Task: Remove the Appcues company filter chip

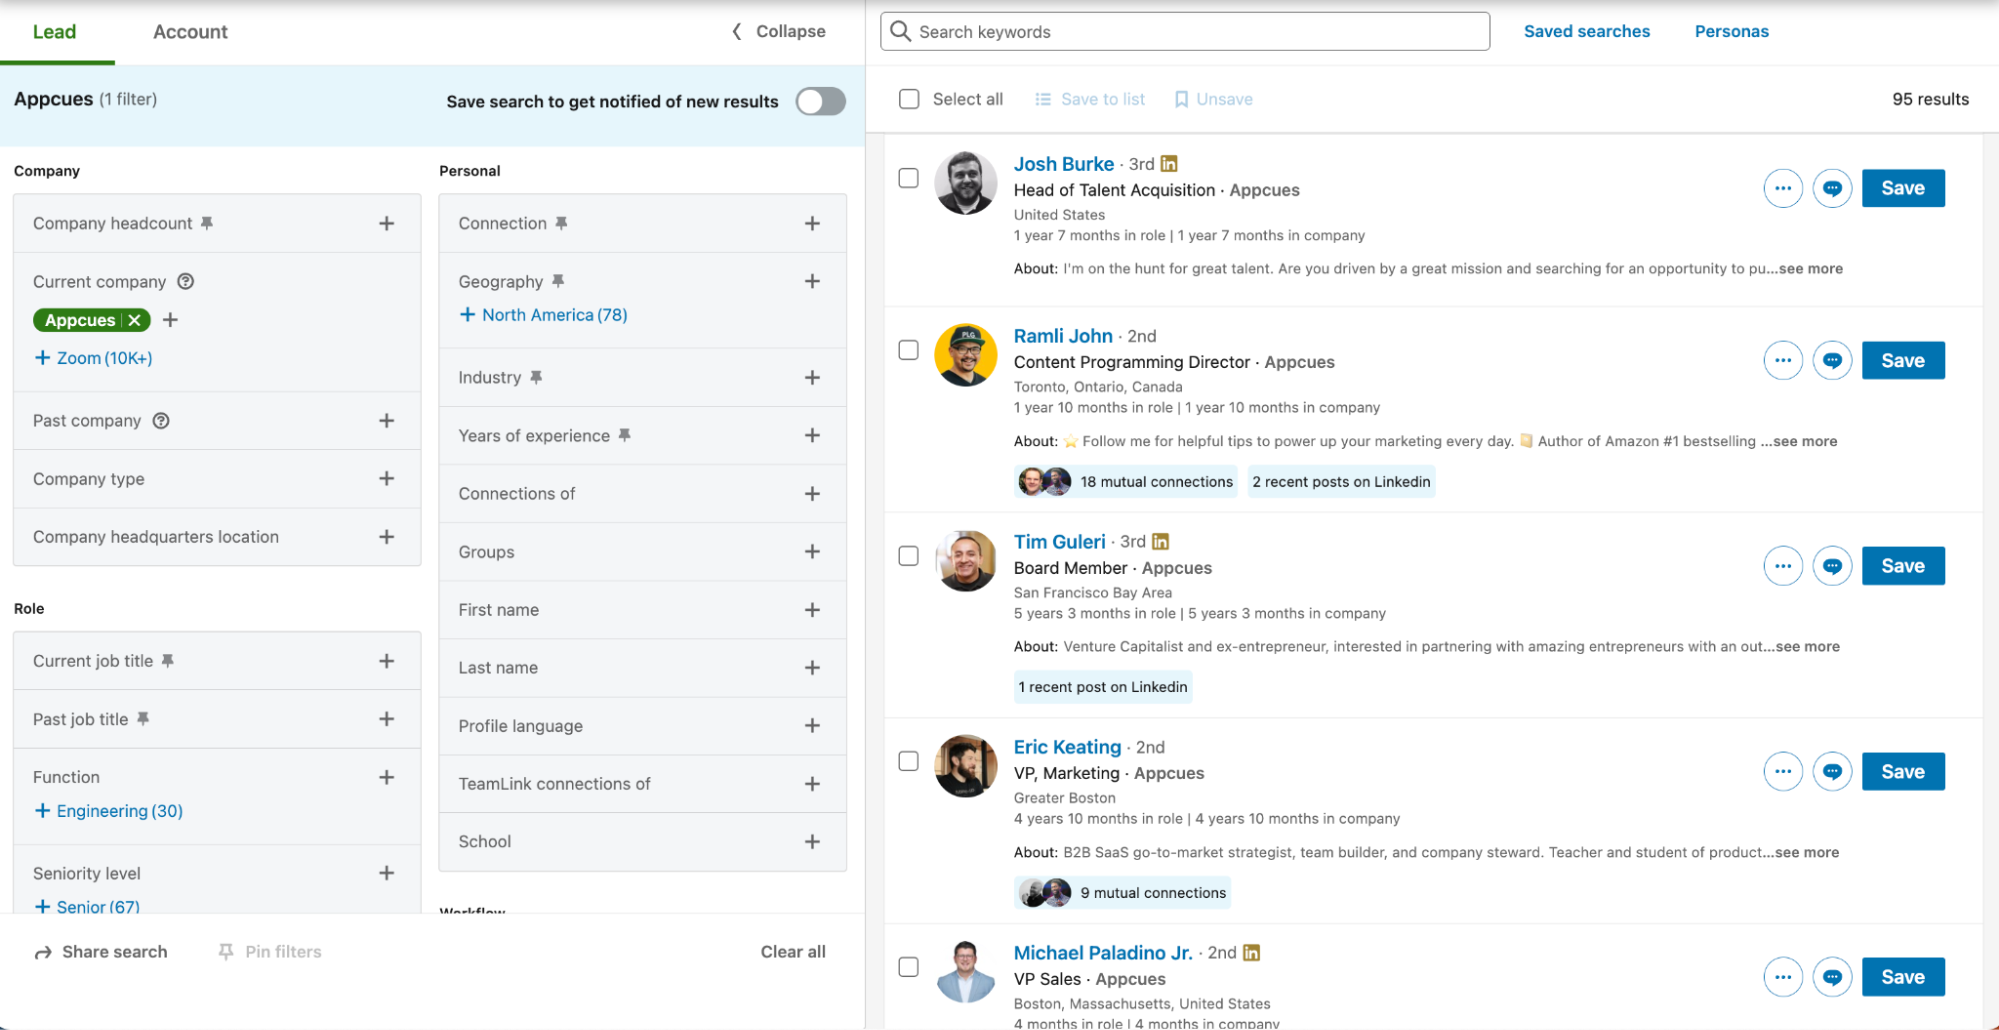Action: click(x=134, y=320)
